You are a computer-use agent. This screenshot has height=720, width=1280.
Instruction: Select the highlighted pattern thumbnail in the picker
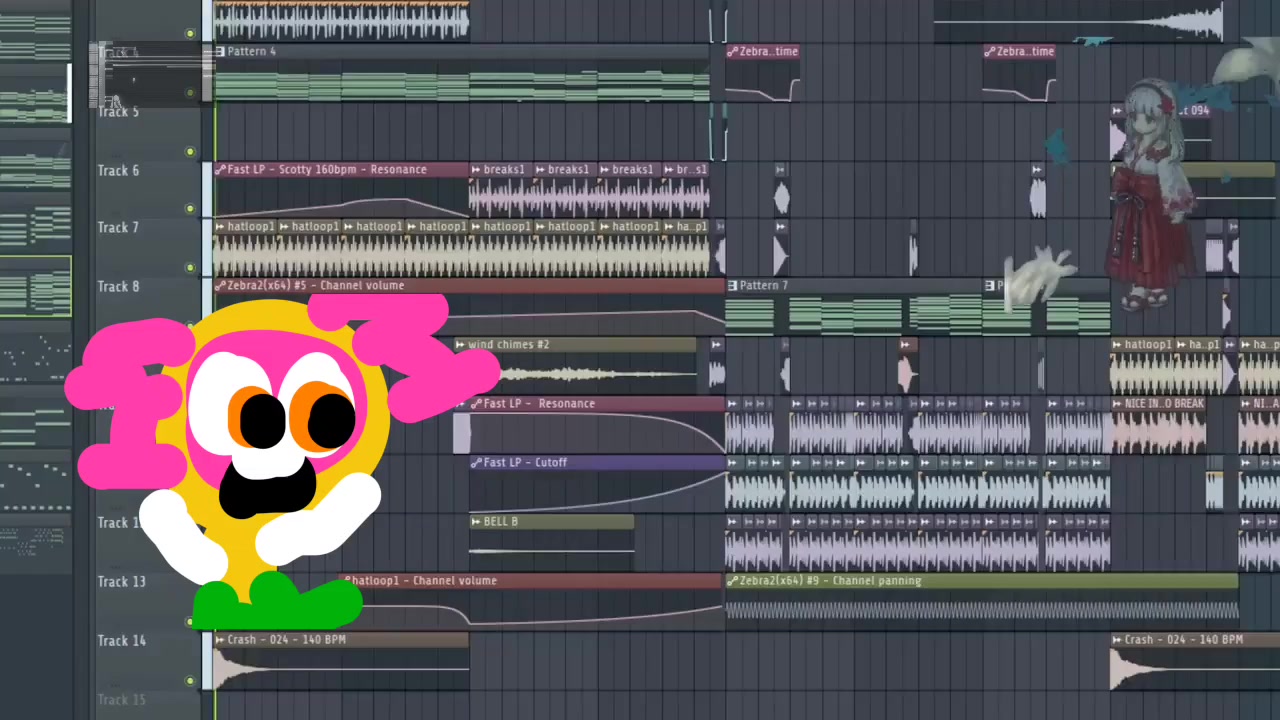36,287
